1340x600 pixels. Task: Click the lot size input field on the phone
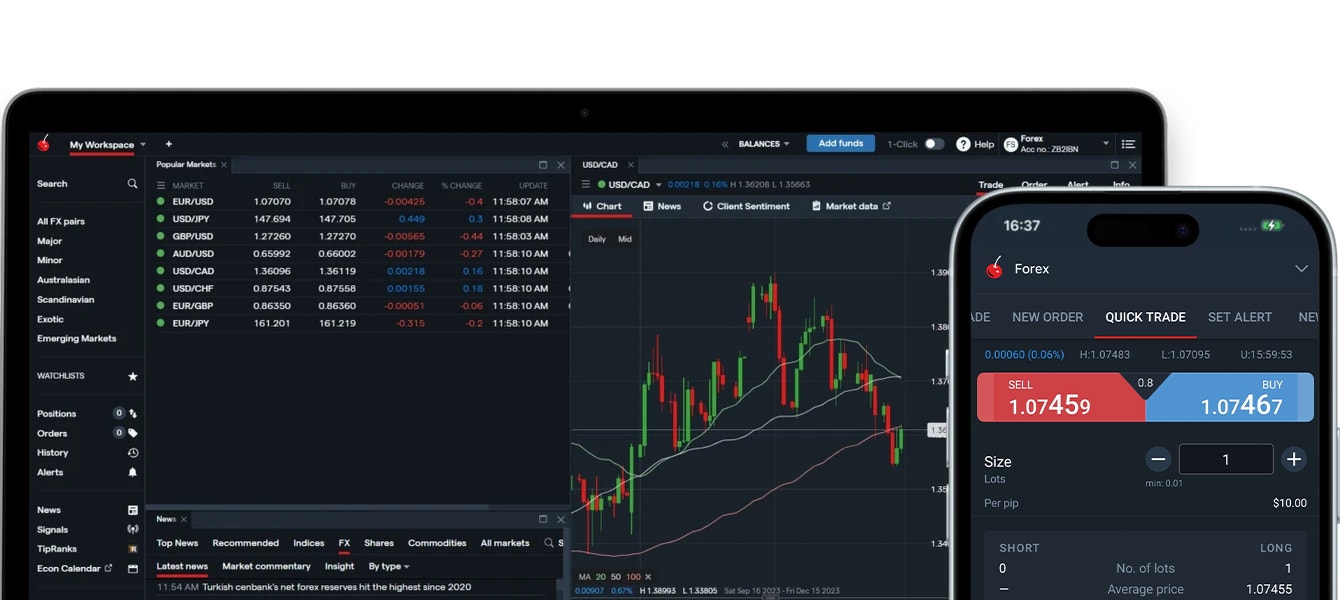pos(1226,459)
